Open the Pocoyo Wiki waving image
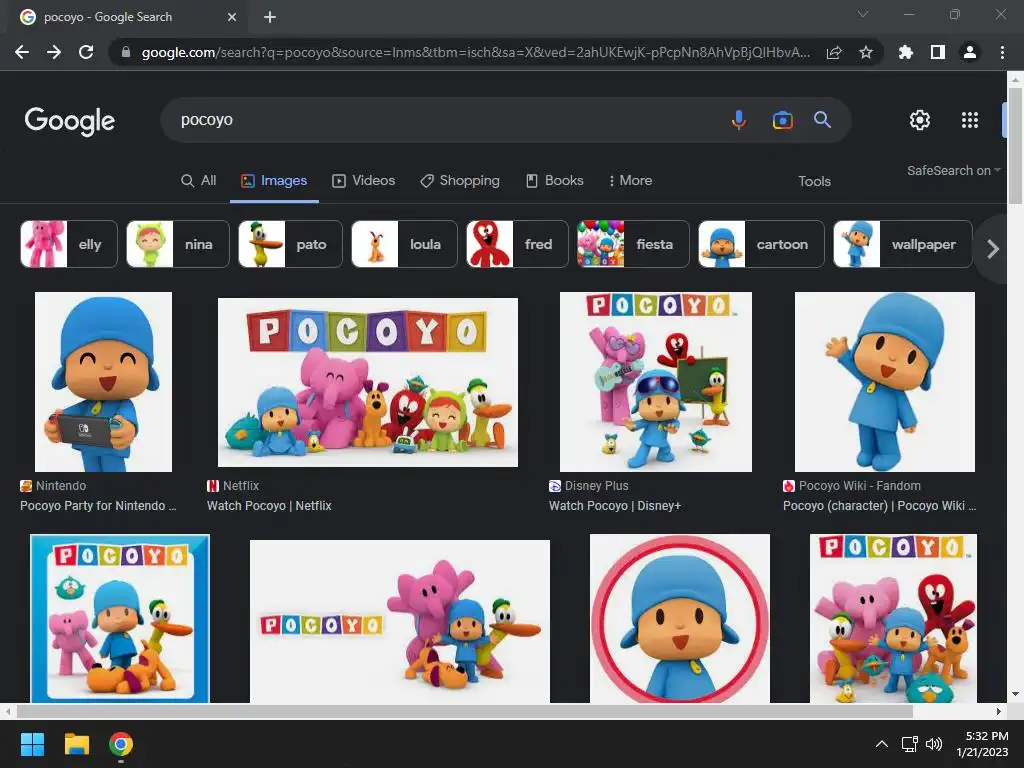The width and height of the screenshot is (1024, 768). point(885,382)
